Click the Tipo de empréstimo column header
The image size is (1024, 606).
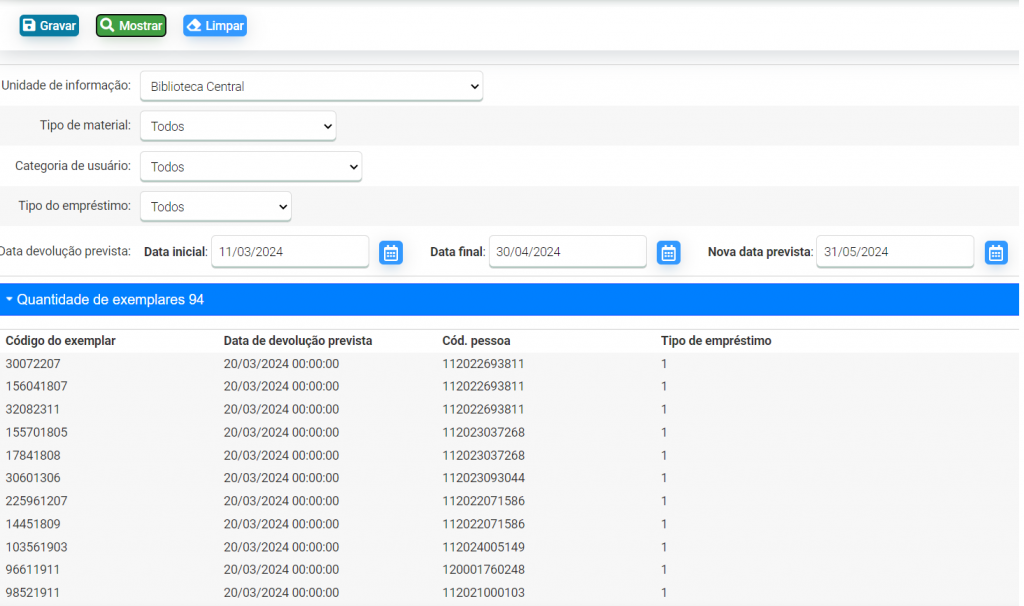click(x=716, y=341)
